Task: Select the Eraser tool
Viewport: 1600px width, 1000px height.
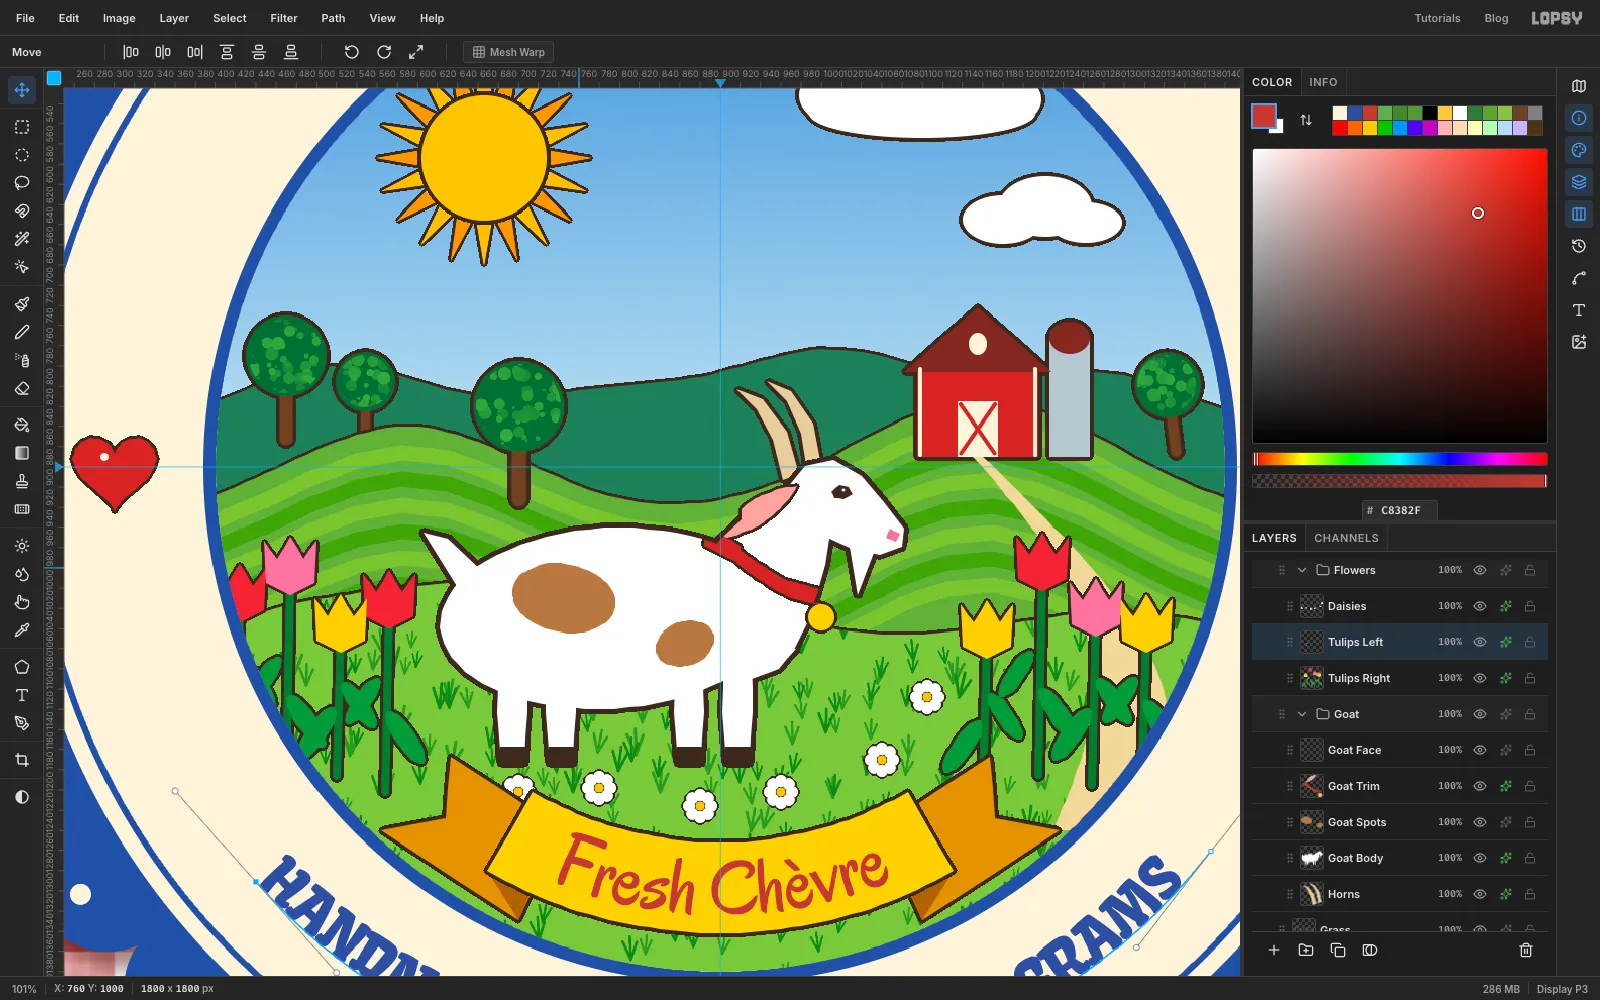Action: pos(22,388)
